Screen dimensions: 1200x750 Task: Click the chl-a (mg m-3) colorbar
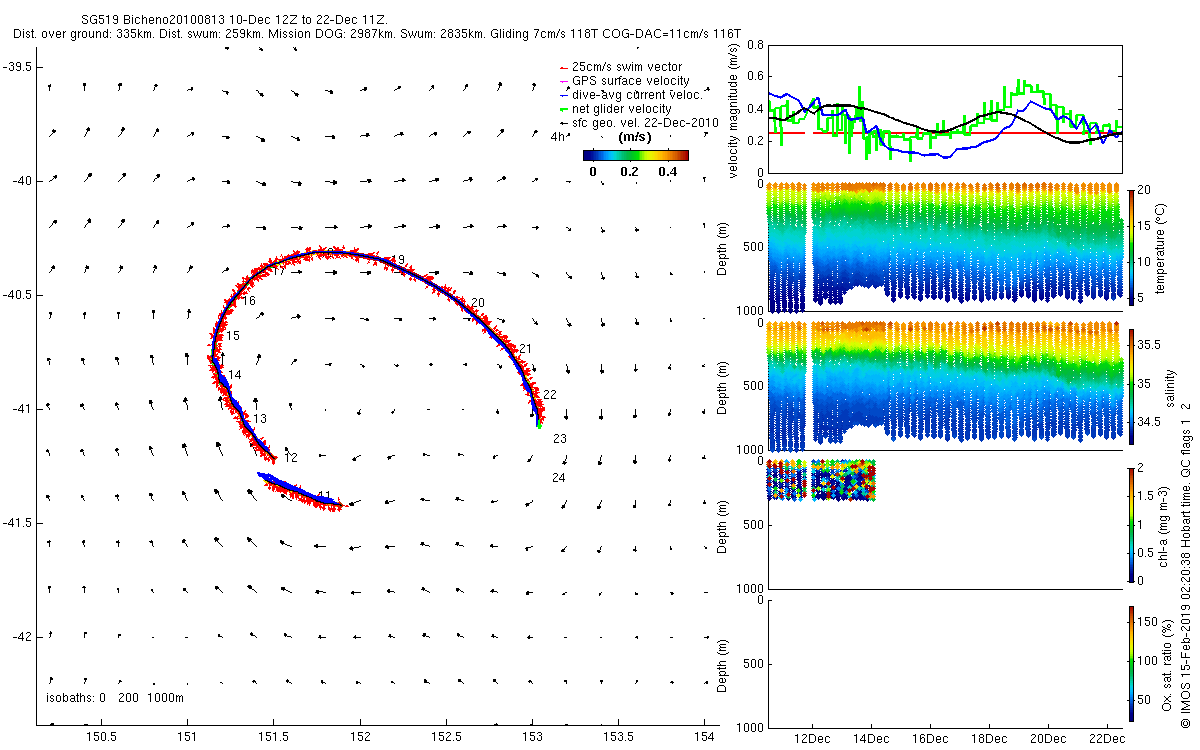tap(1131, 524)
